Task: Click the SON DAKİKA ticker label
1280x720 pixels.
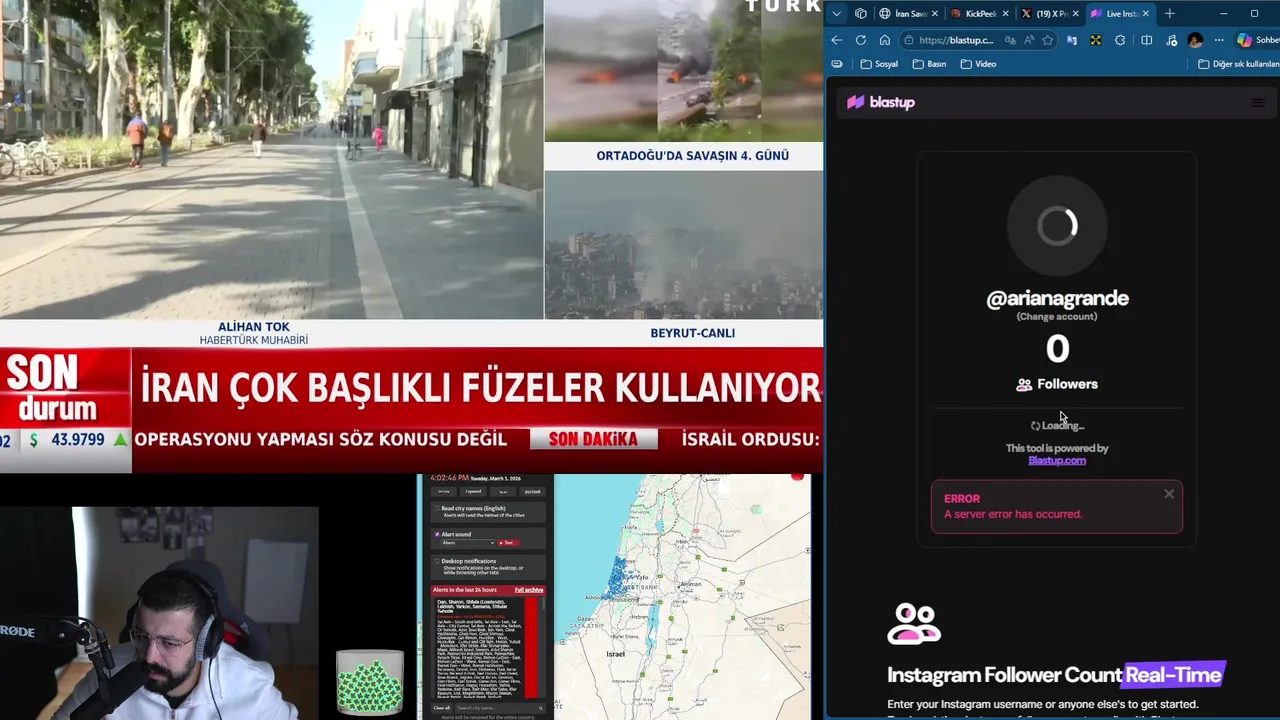Action: pyautogui.click(x=593, y=439)
